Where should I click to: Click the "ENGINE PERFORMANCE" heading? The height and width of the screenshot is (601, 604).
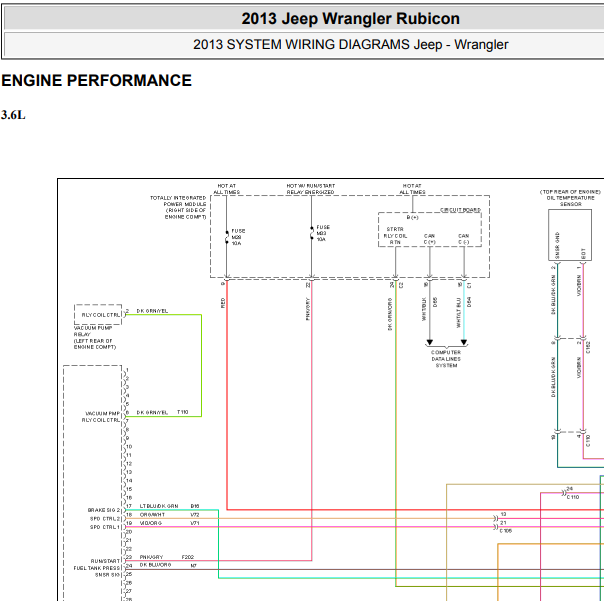pyautogui.click(x=96, y=81)
